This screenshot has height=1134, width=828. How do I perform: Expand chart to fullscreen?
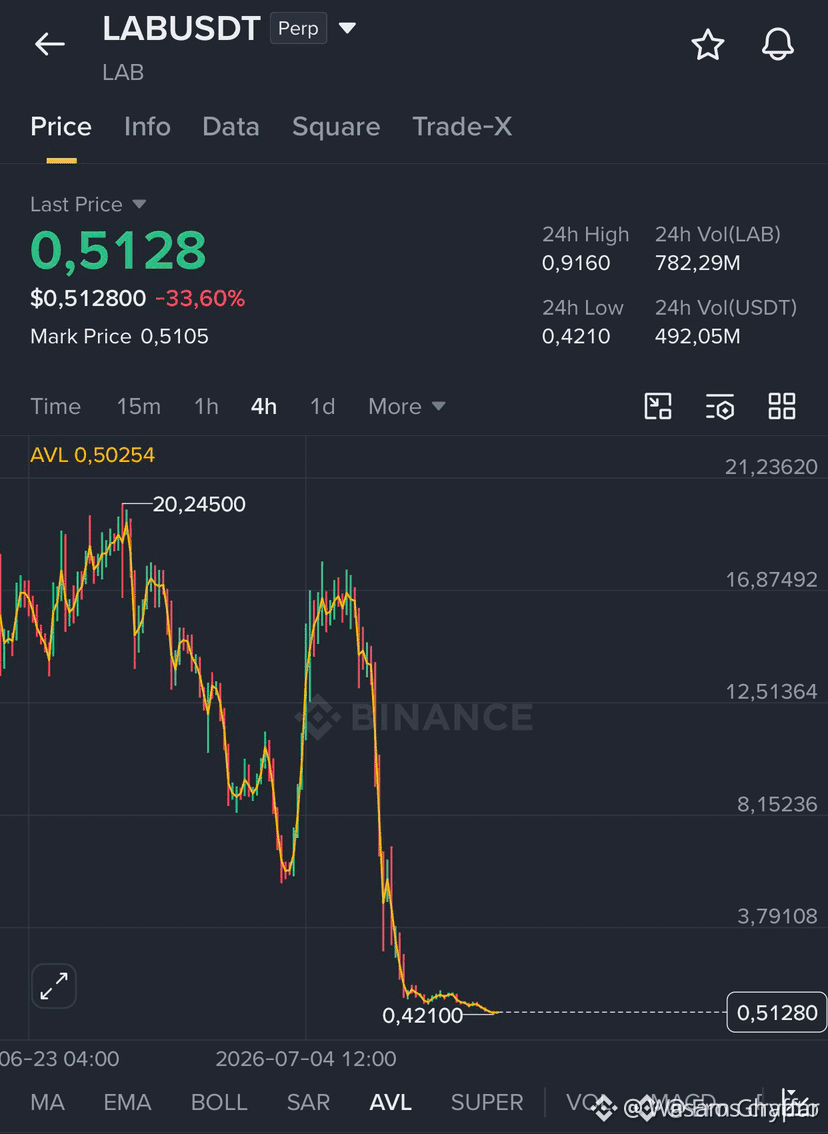(54, 986)
